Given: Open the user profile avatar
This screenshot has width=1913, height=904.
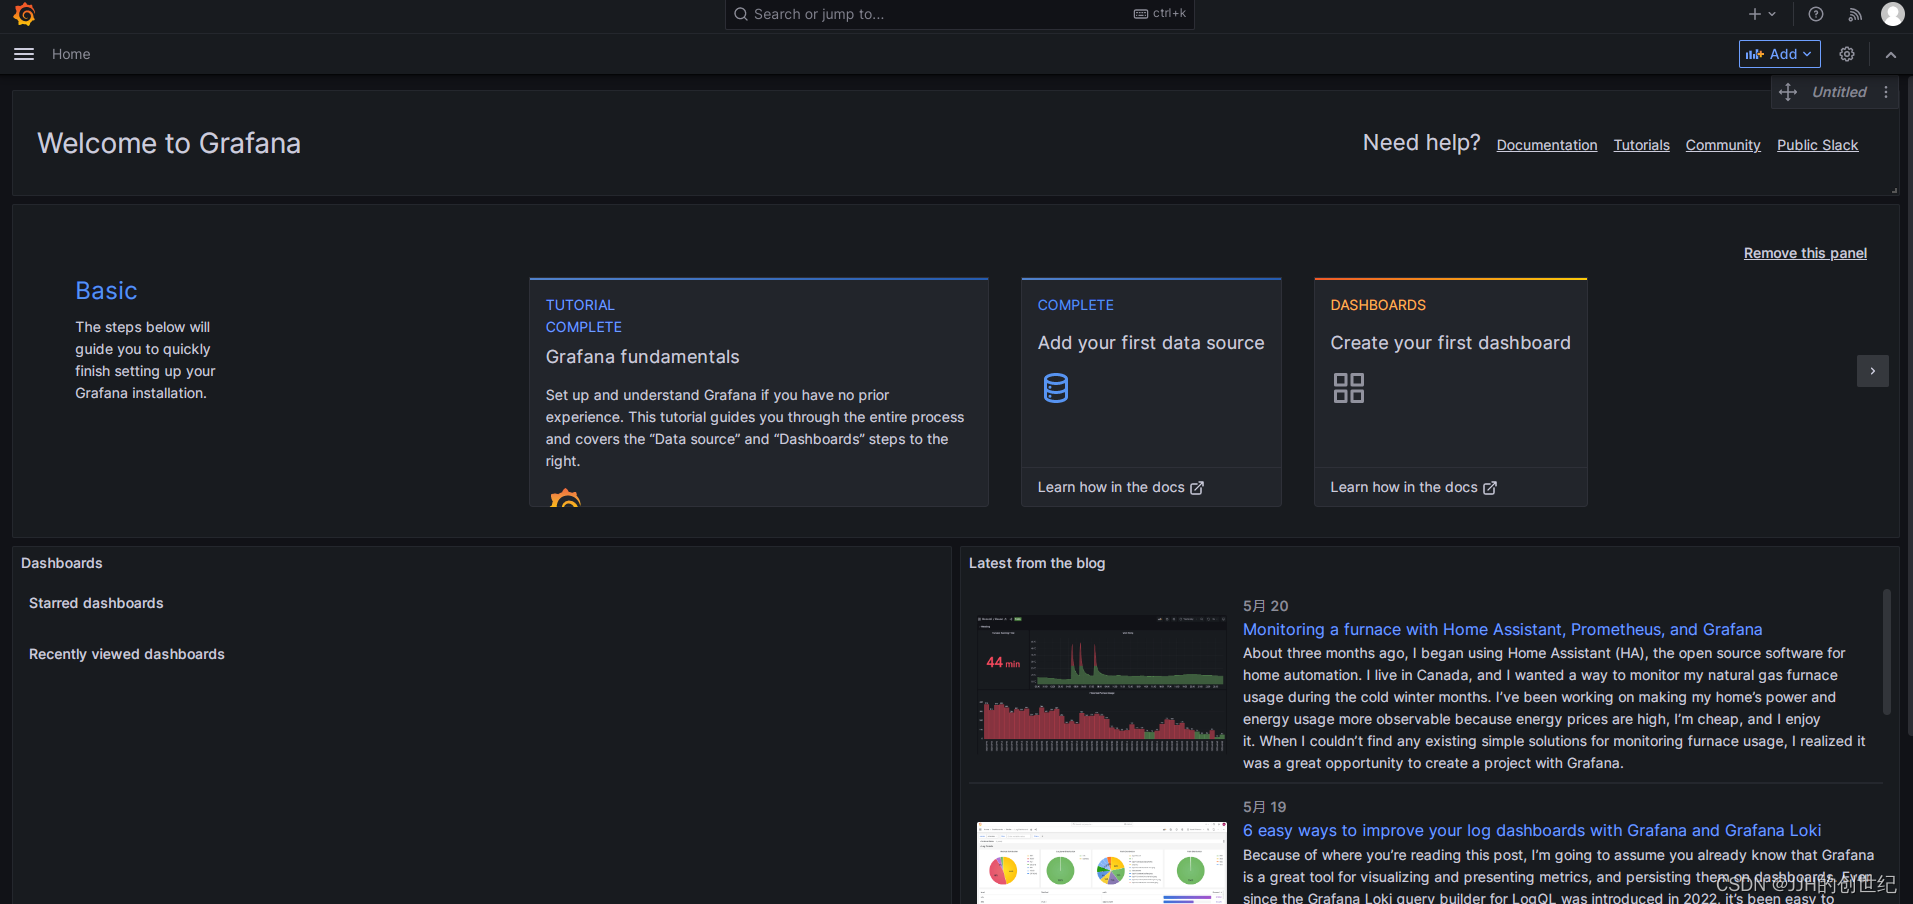Looking at the screenshot, I should tap(1892, 14).
